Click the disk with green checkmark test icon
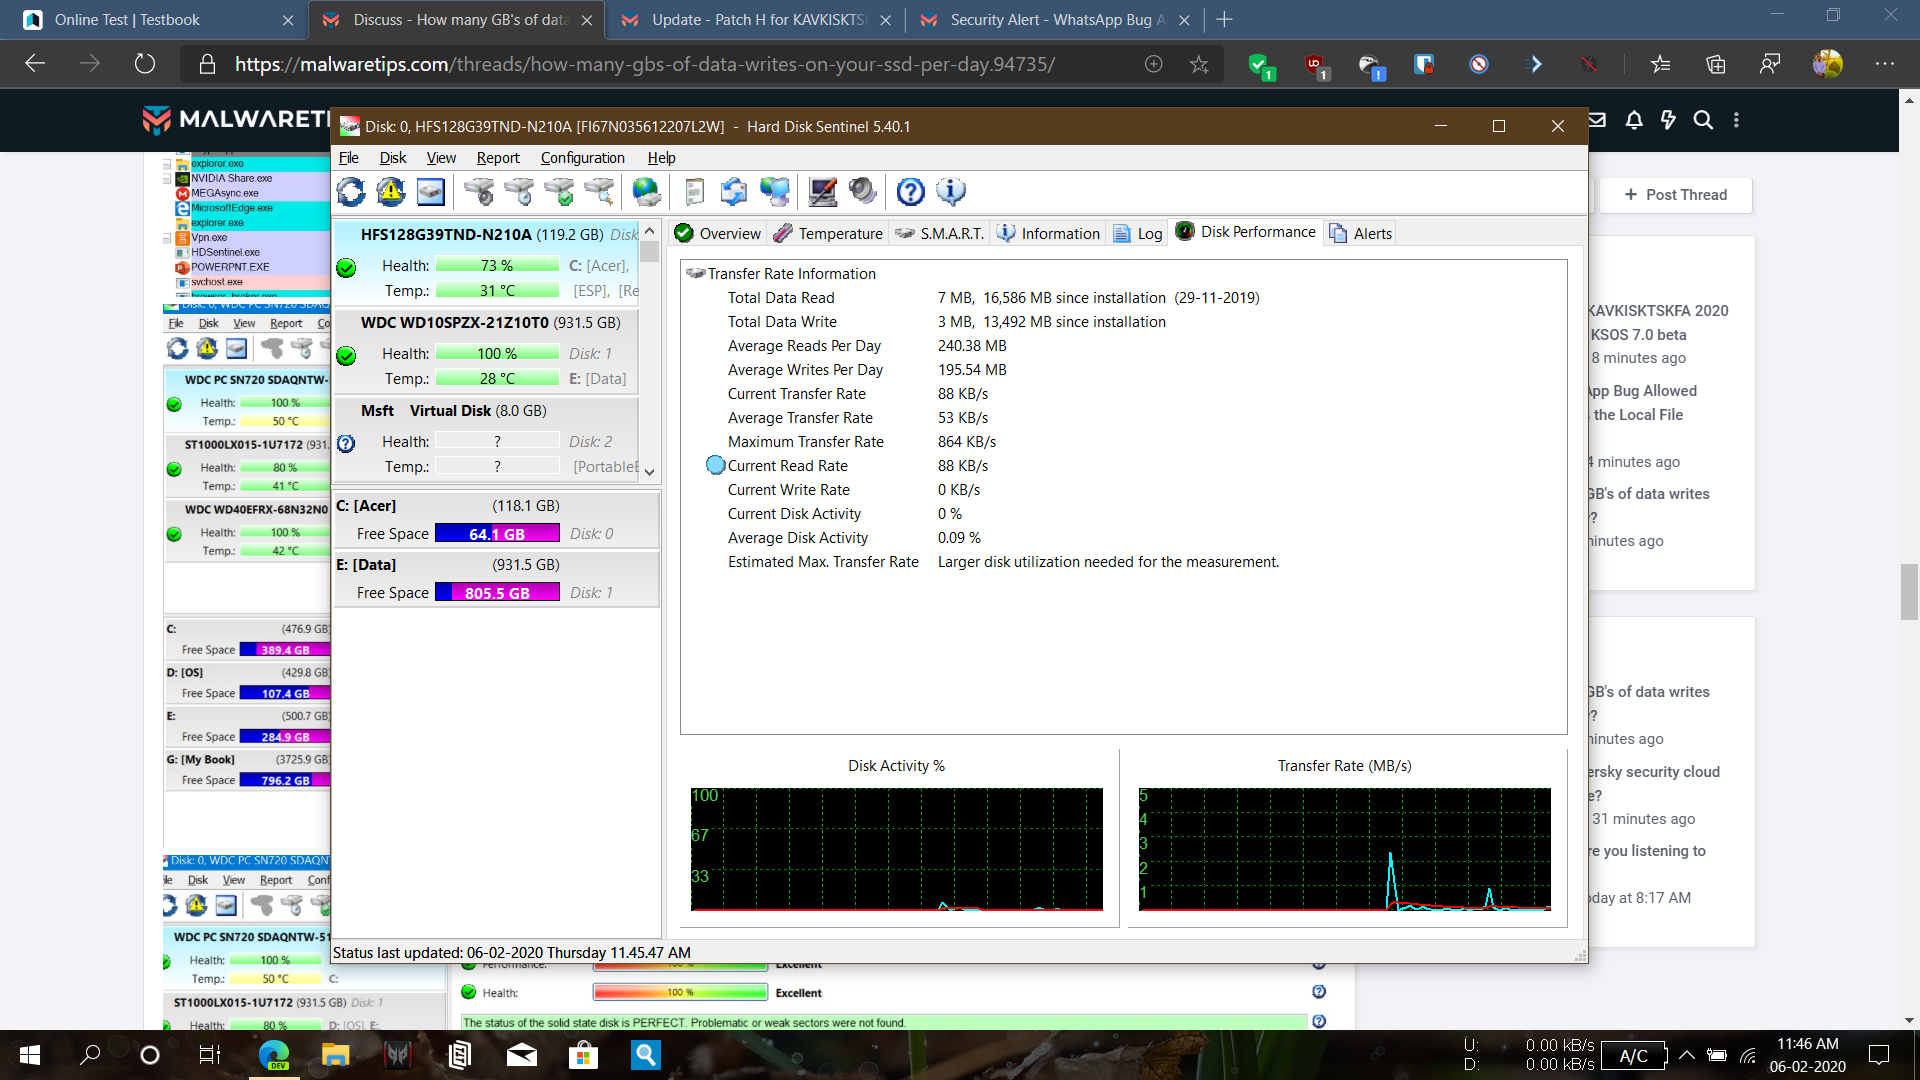1920x1080 pixels. pyautogui.click(x=559, y=191)
